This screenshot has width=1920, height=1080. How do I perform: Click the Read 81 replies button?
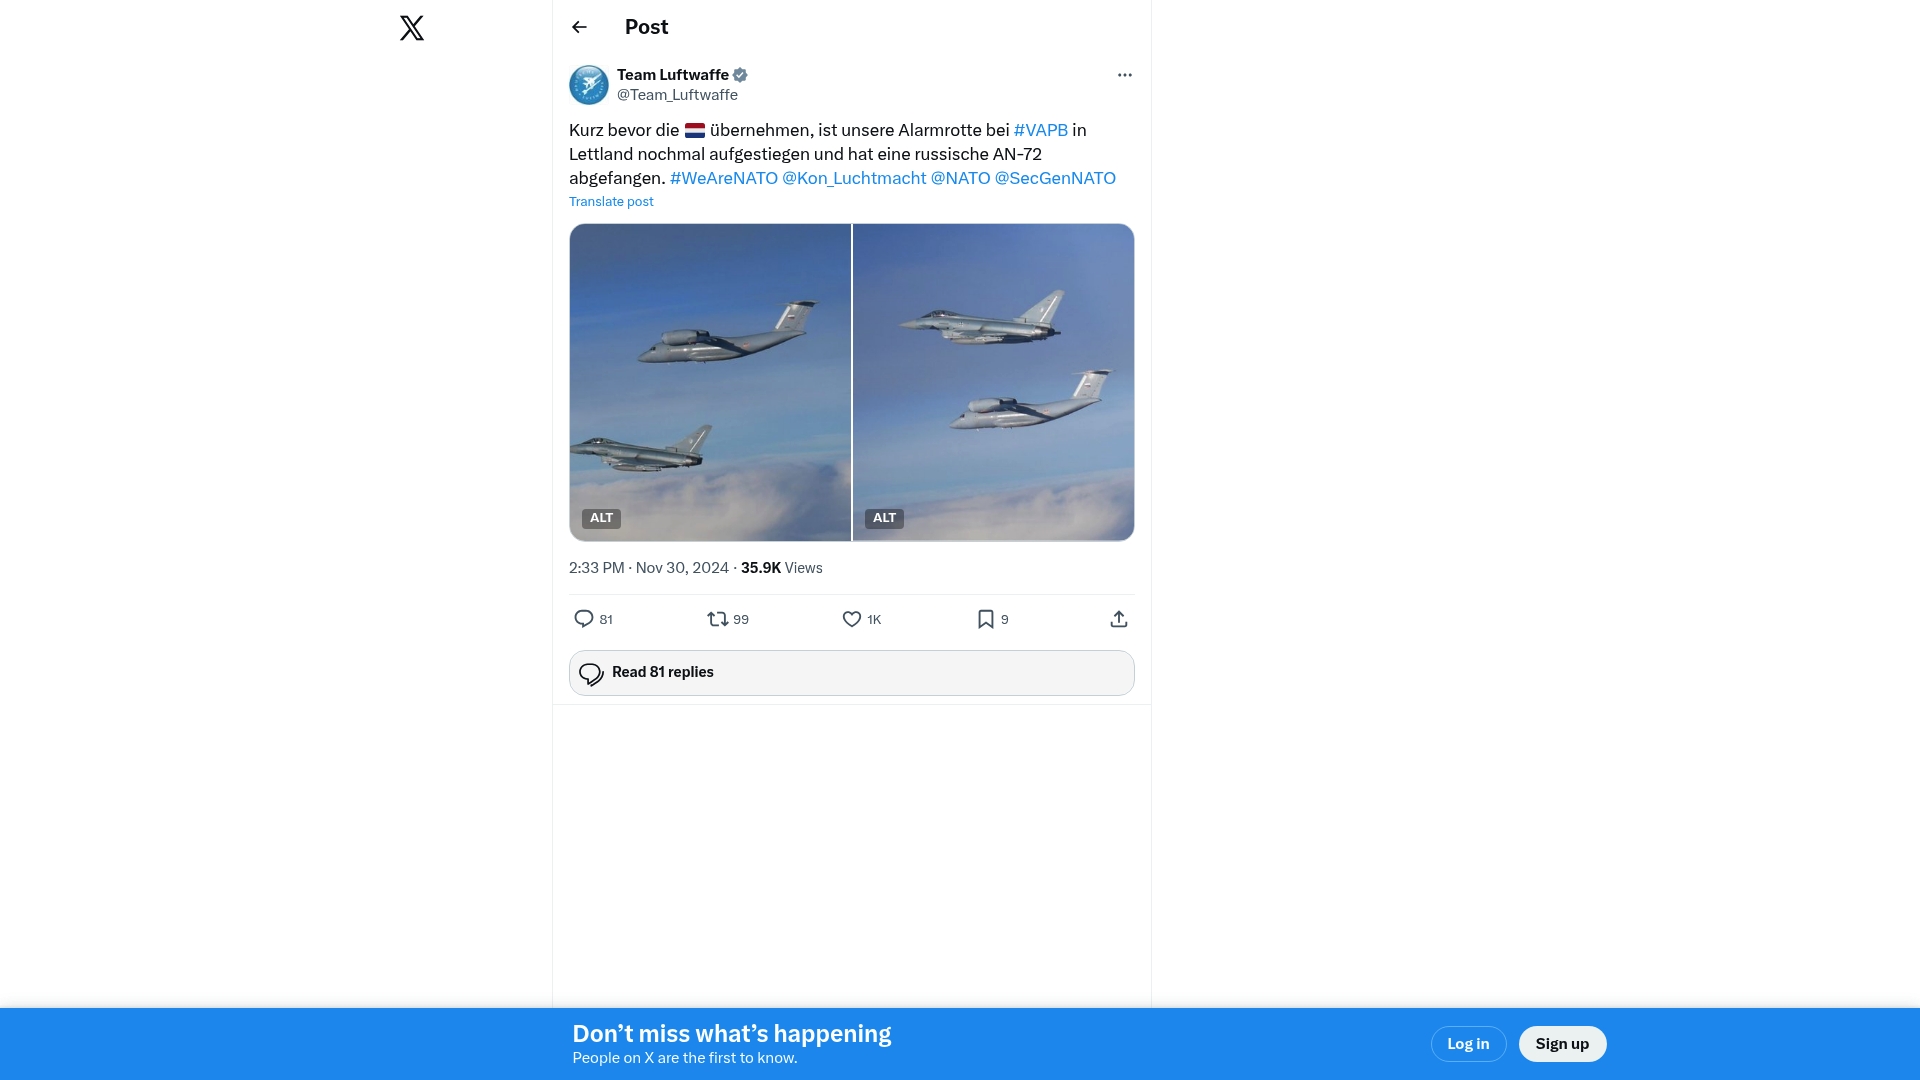pyautogui.click(x=851, y=673)
